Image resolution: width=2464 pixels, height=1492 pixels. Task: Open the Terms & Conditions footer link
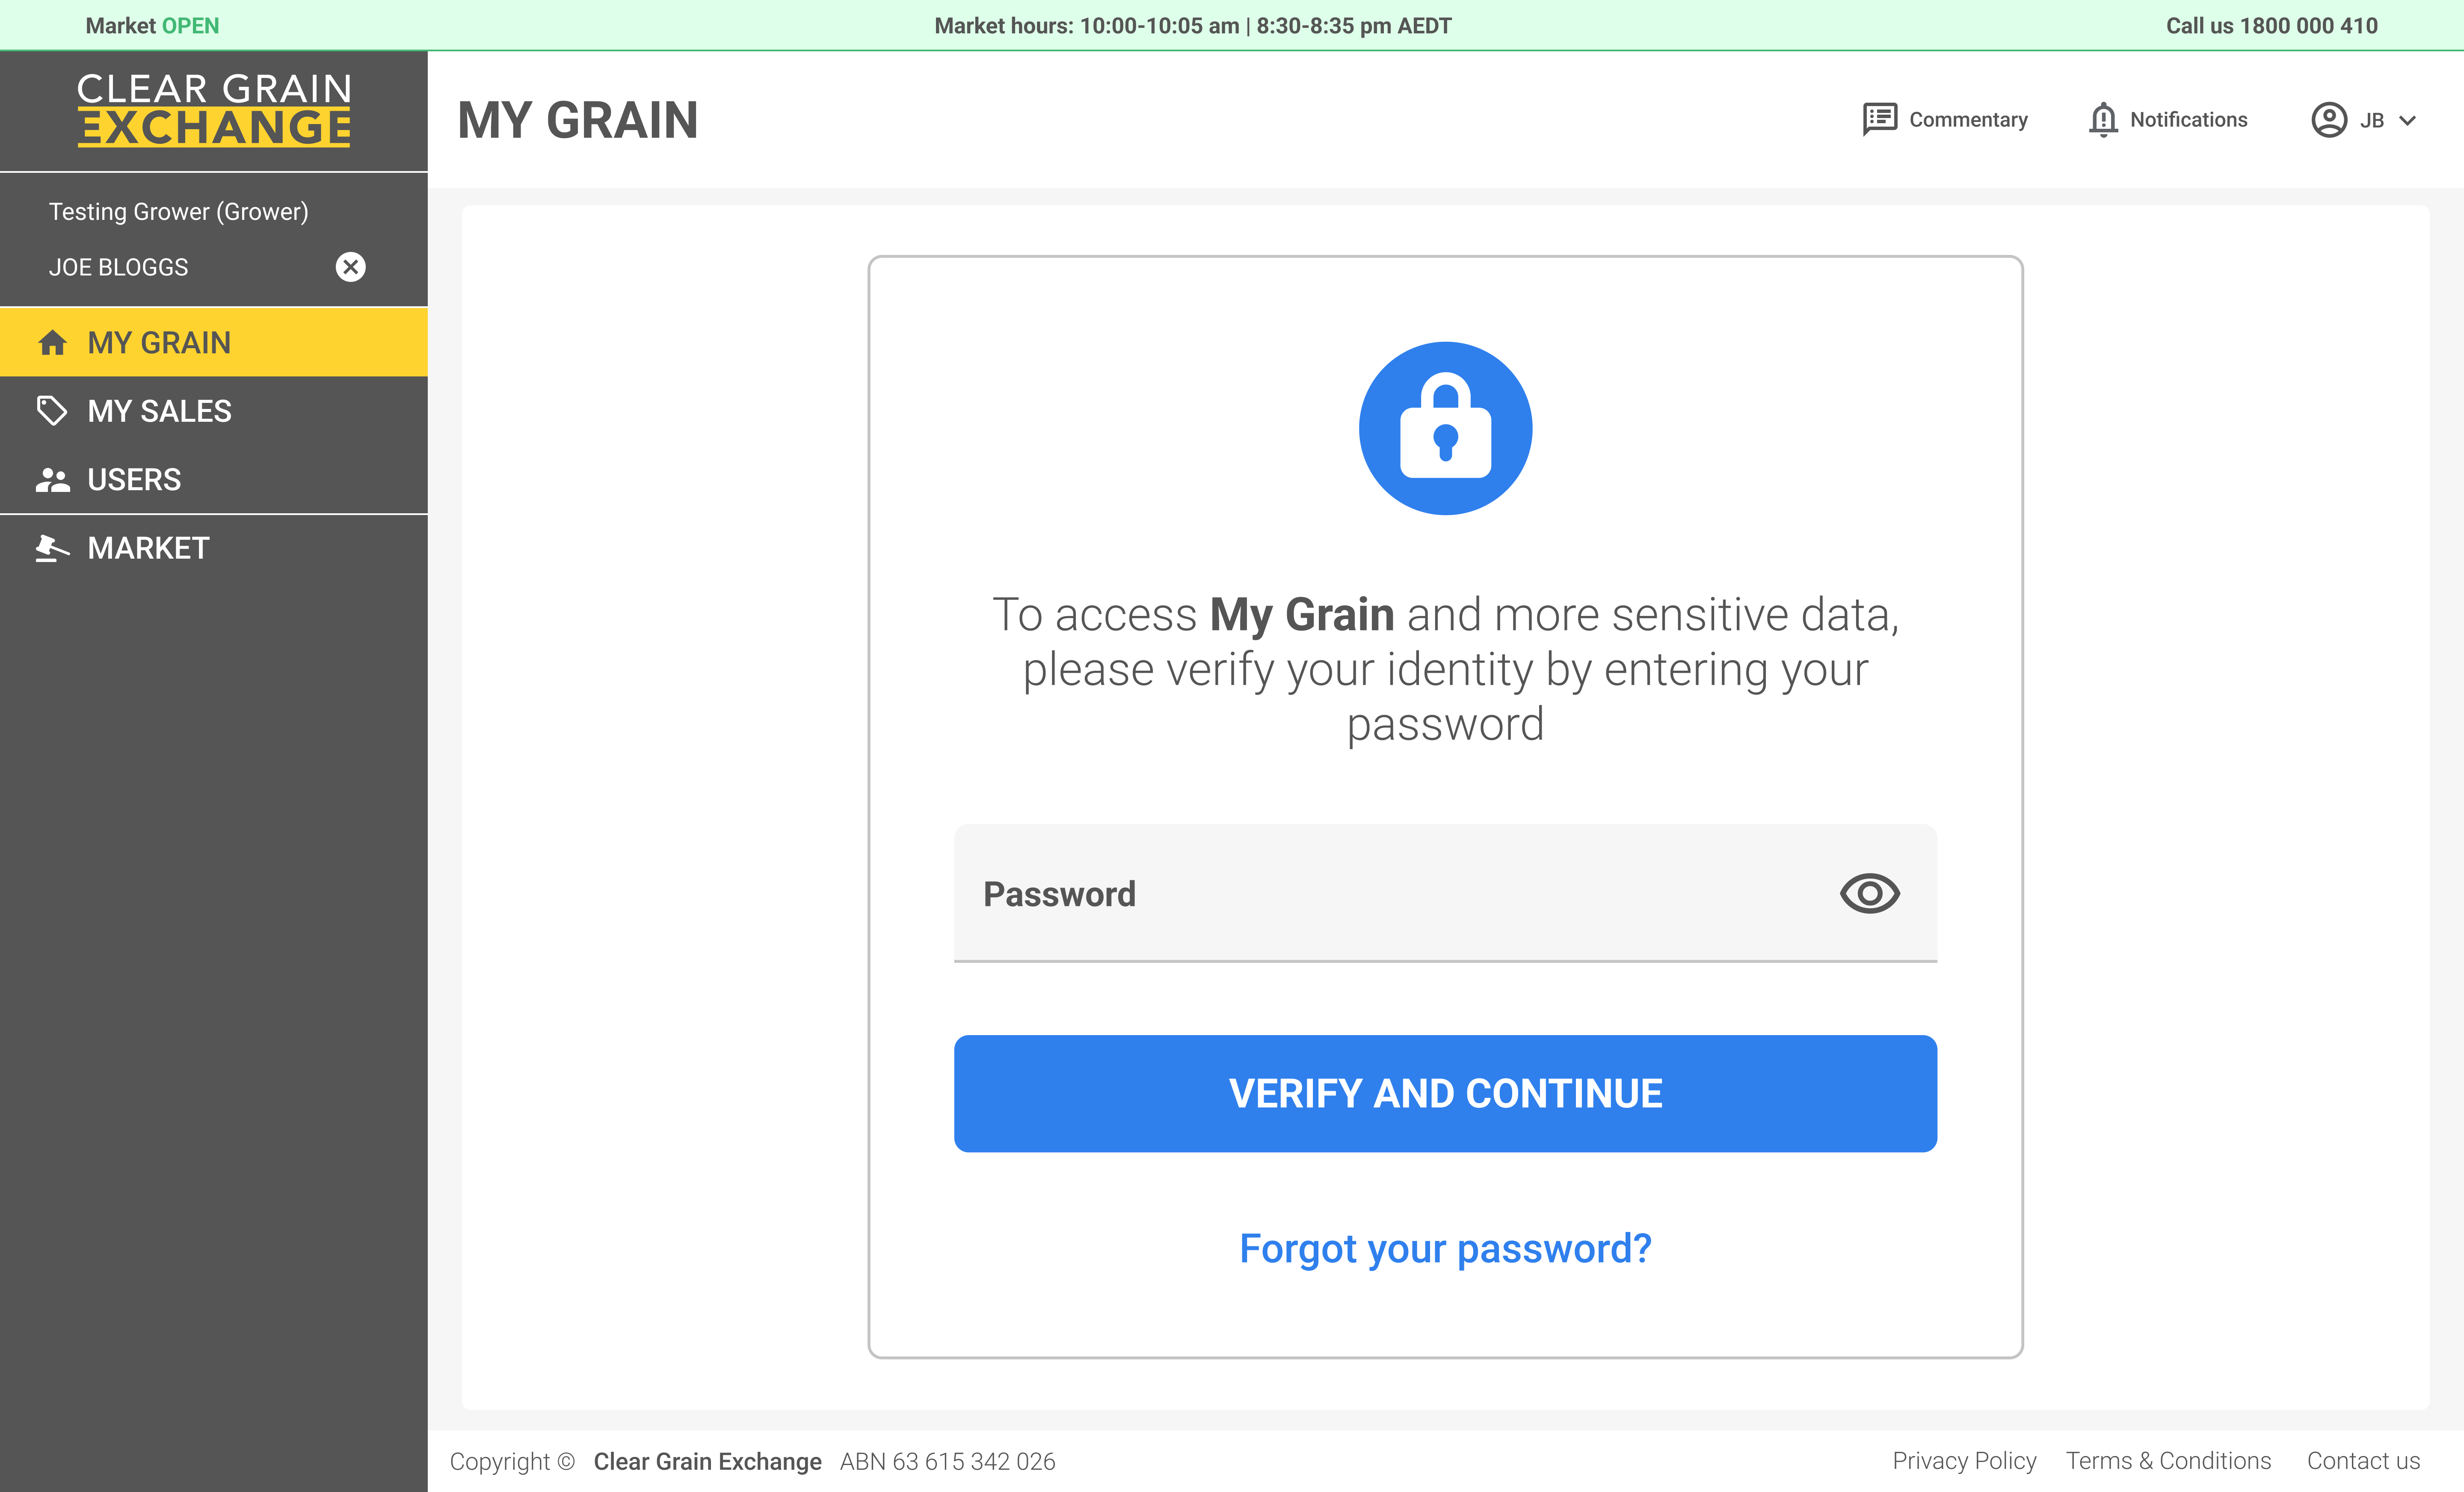(x=2168, y=1461)
